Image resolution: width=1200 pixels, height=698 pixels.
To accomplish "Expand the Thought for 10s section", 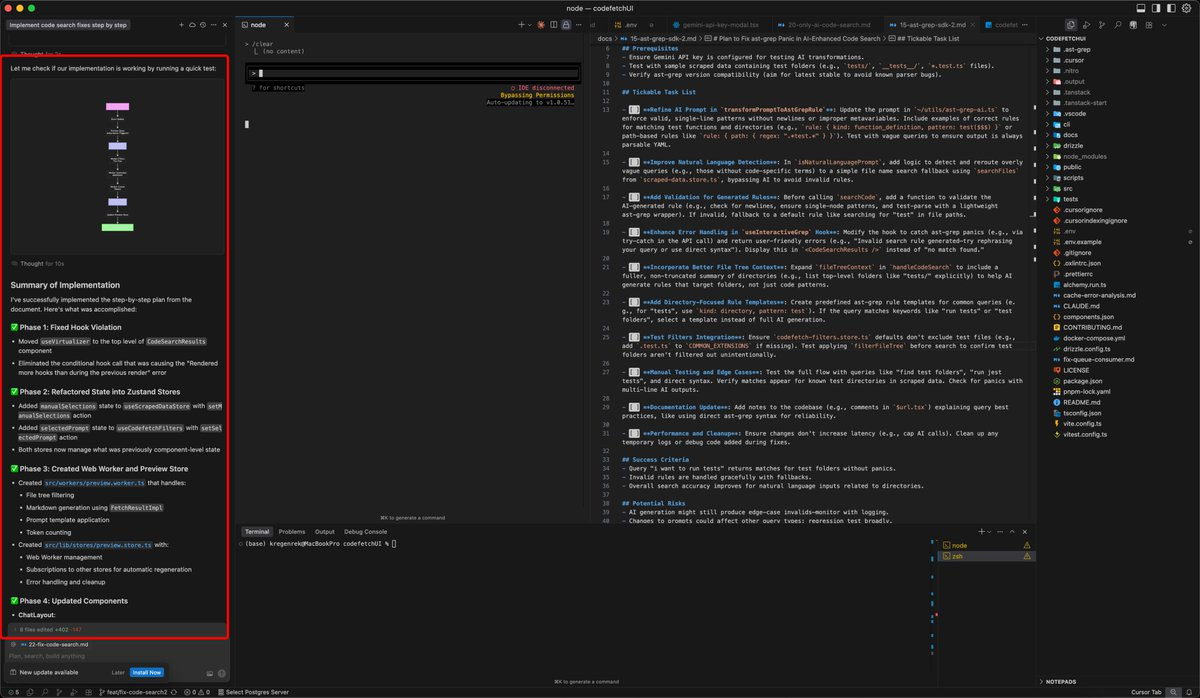I will 39,264.
